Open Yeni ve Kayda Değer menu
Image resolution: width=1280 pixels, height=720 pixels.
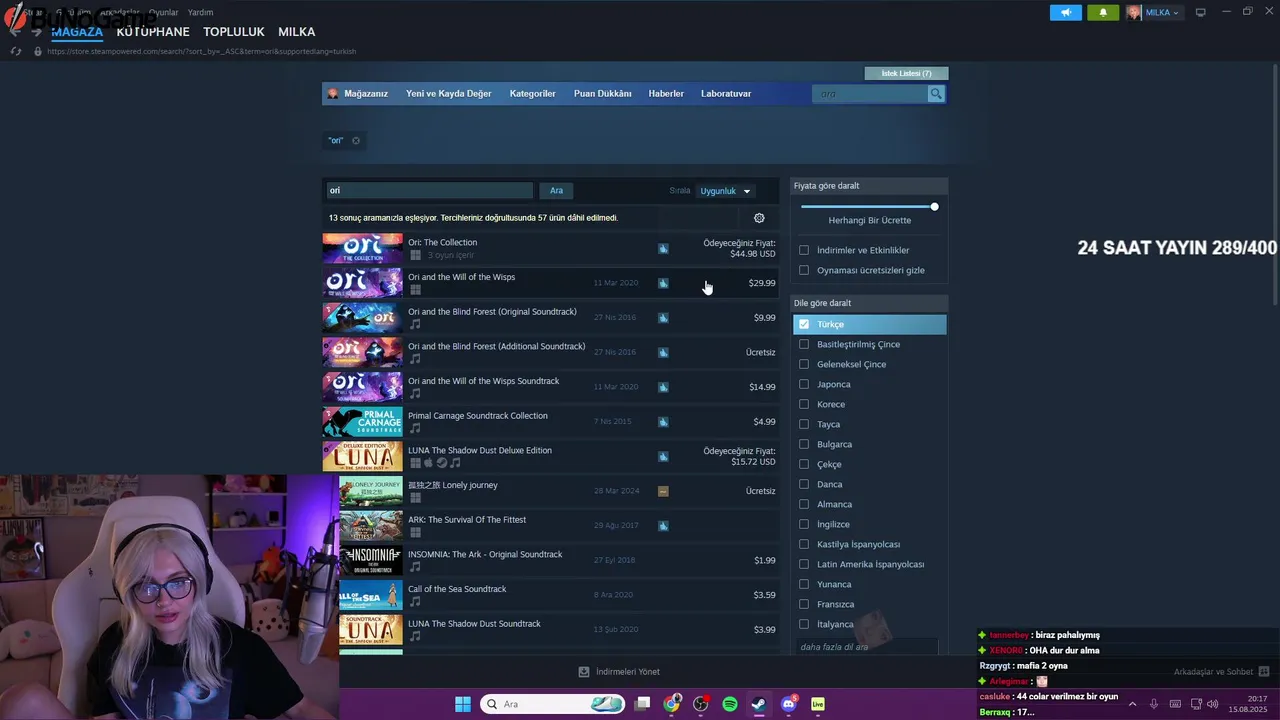449,94
